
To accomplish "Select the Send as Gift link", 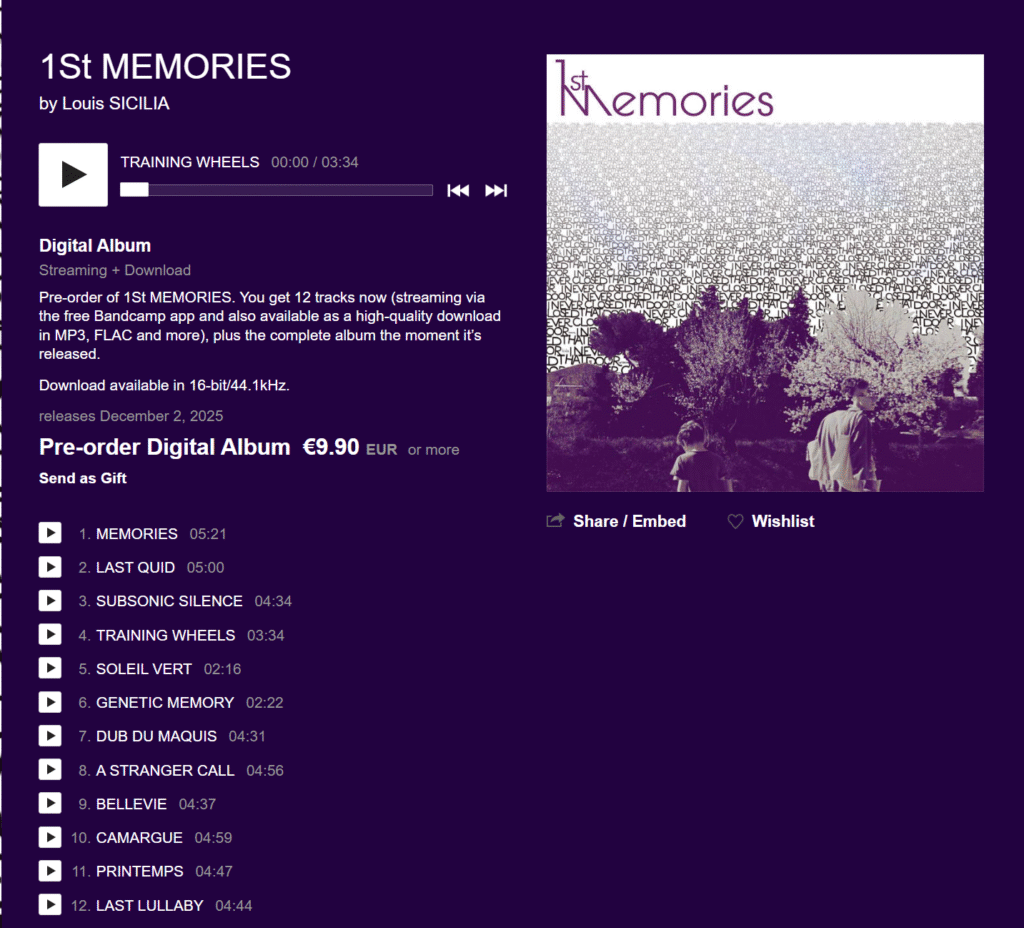I will point(83,478).
